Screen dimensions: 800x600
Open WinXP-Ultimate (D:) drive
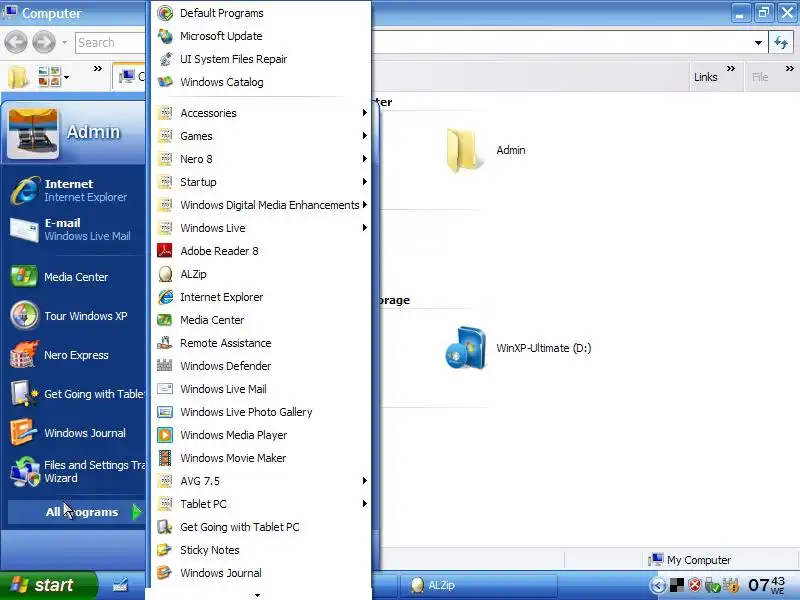click(x=517, y=348)
